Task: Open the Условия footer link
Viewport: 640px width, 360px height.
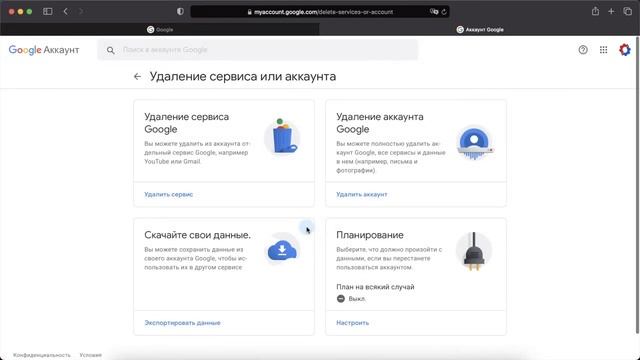Action: point(91,355)
